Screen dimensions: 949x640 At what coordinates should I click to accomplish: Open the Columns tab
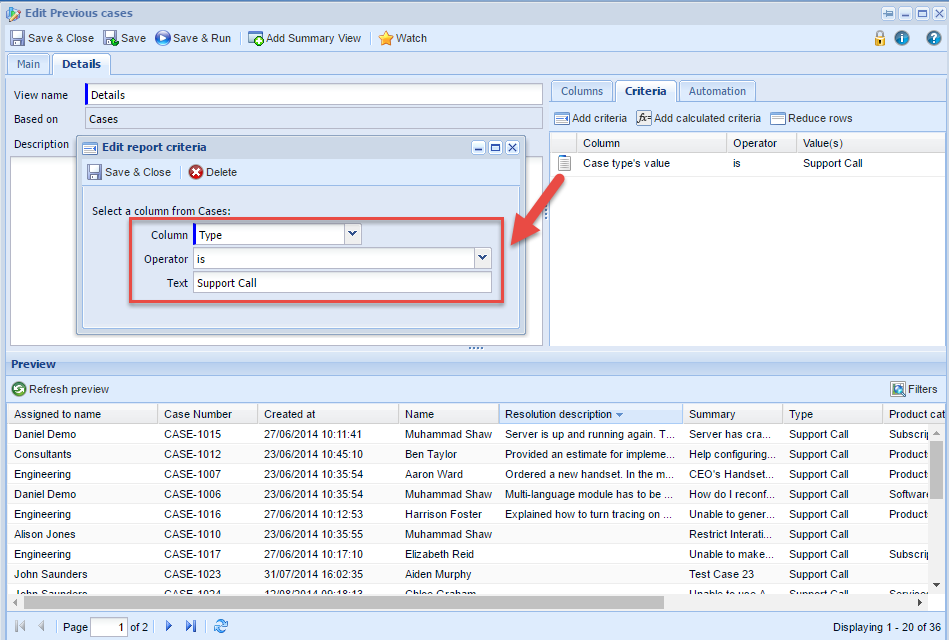582,91
